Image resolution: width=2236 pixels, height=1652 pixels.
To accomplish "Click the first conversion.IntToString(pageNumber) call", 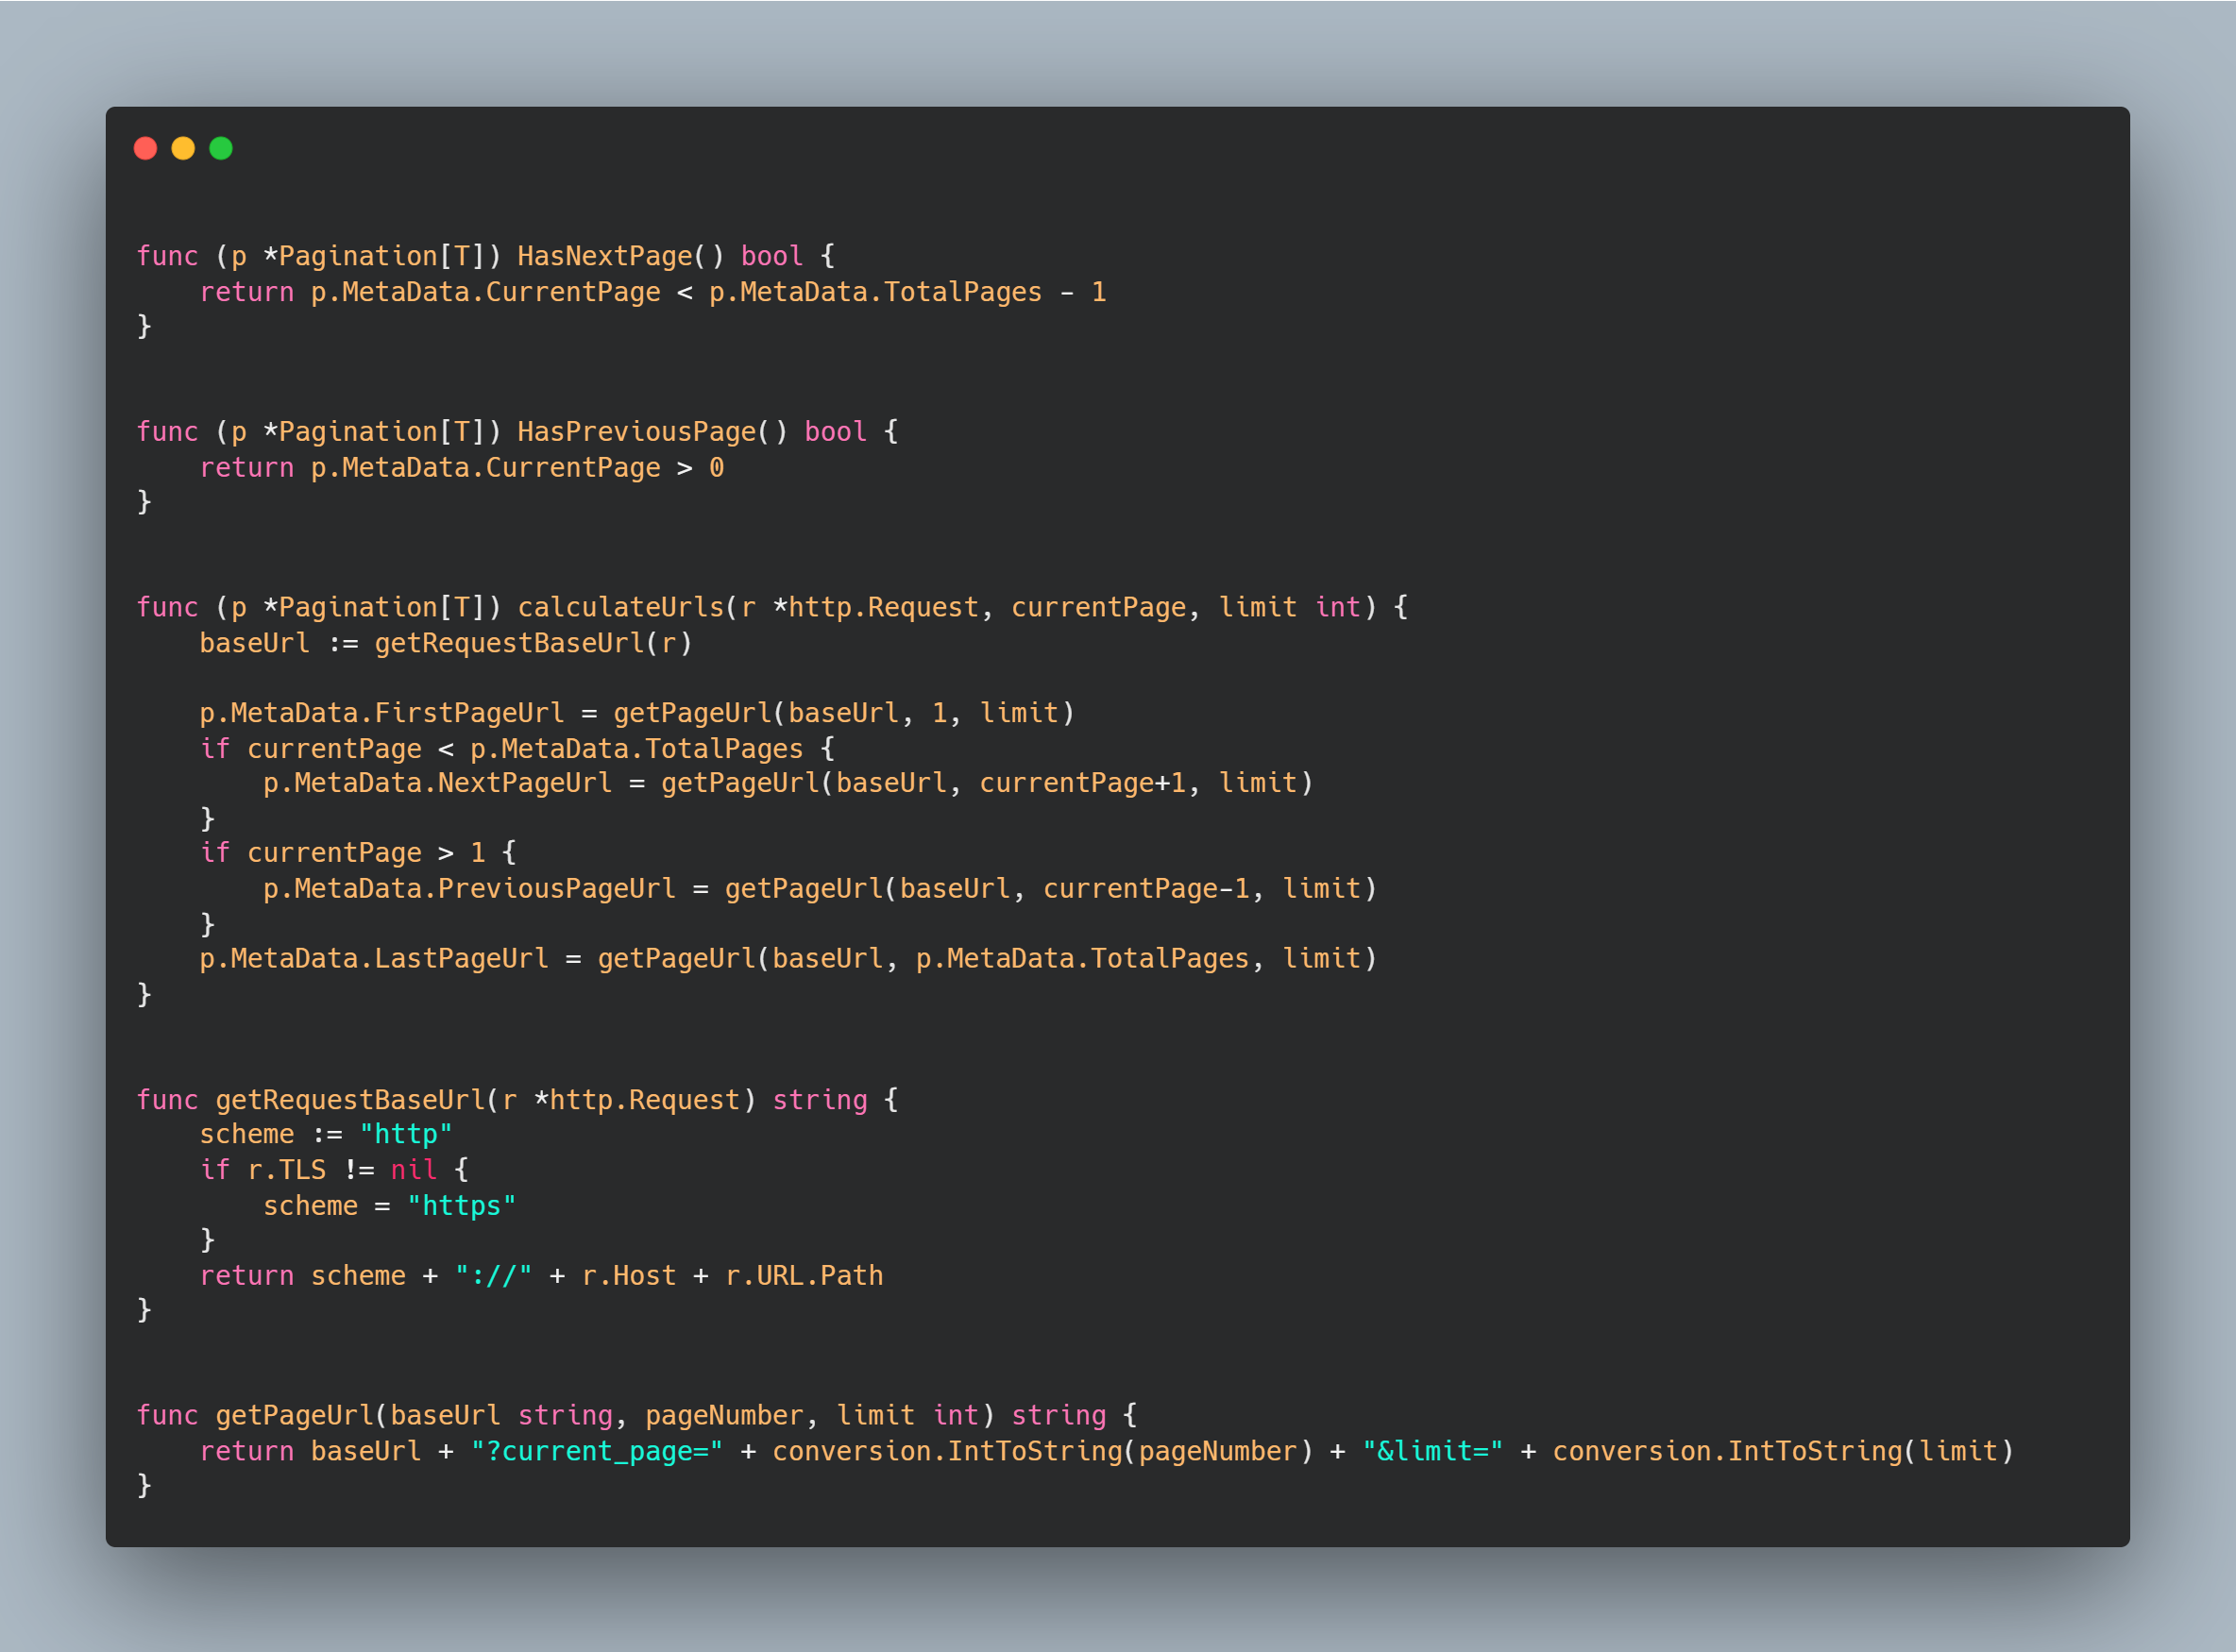I will (1041, 1451).
